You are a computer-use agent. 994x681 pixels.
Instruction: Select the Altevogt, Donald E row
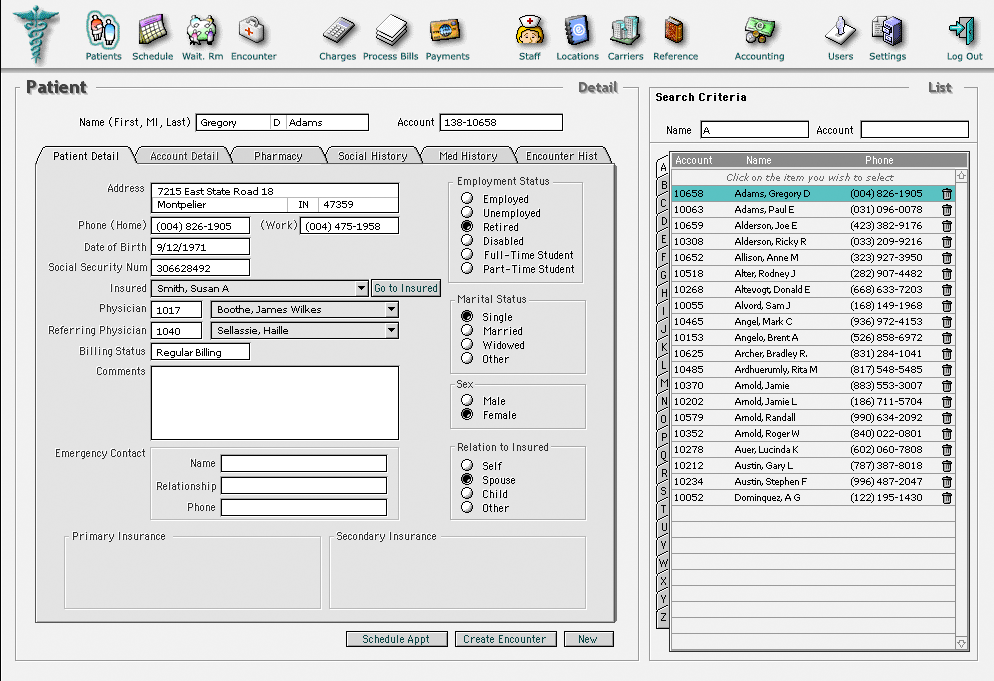(x=813, y=290)
